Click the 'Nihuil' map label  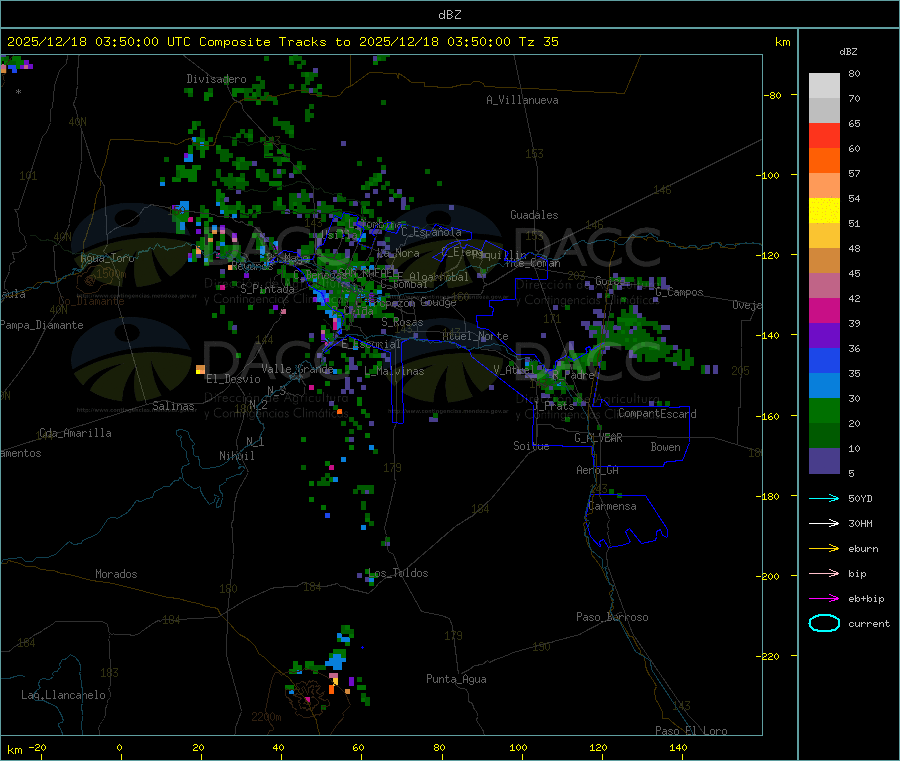pyautogui.click(x=237, y=456)
